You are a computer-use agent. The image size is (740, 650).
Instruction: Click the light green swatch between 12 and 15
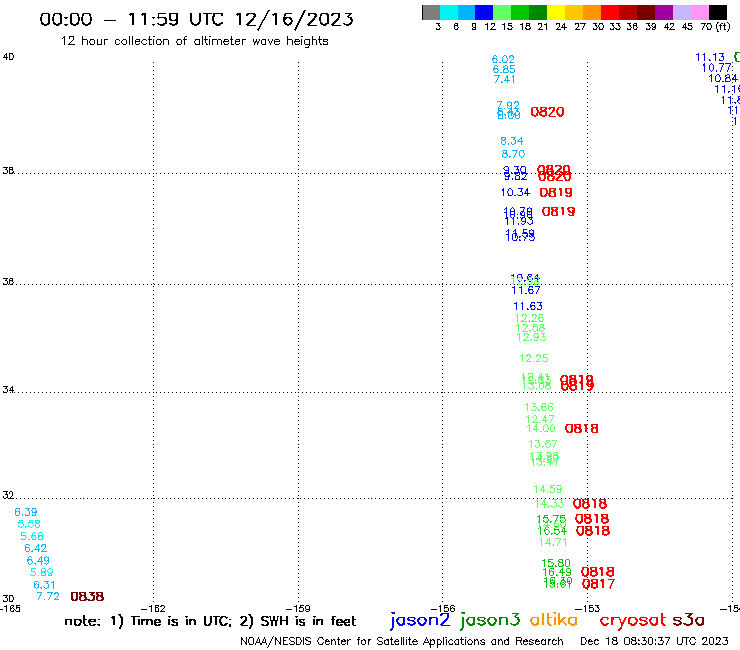pos(502,12)
